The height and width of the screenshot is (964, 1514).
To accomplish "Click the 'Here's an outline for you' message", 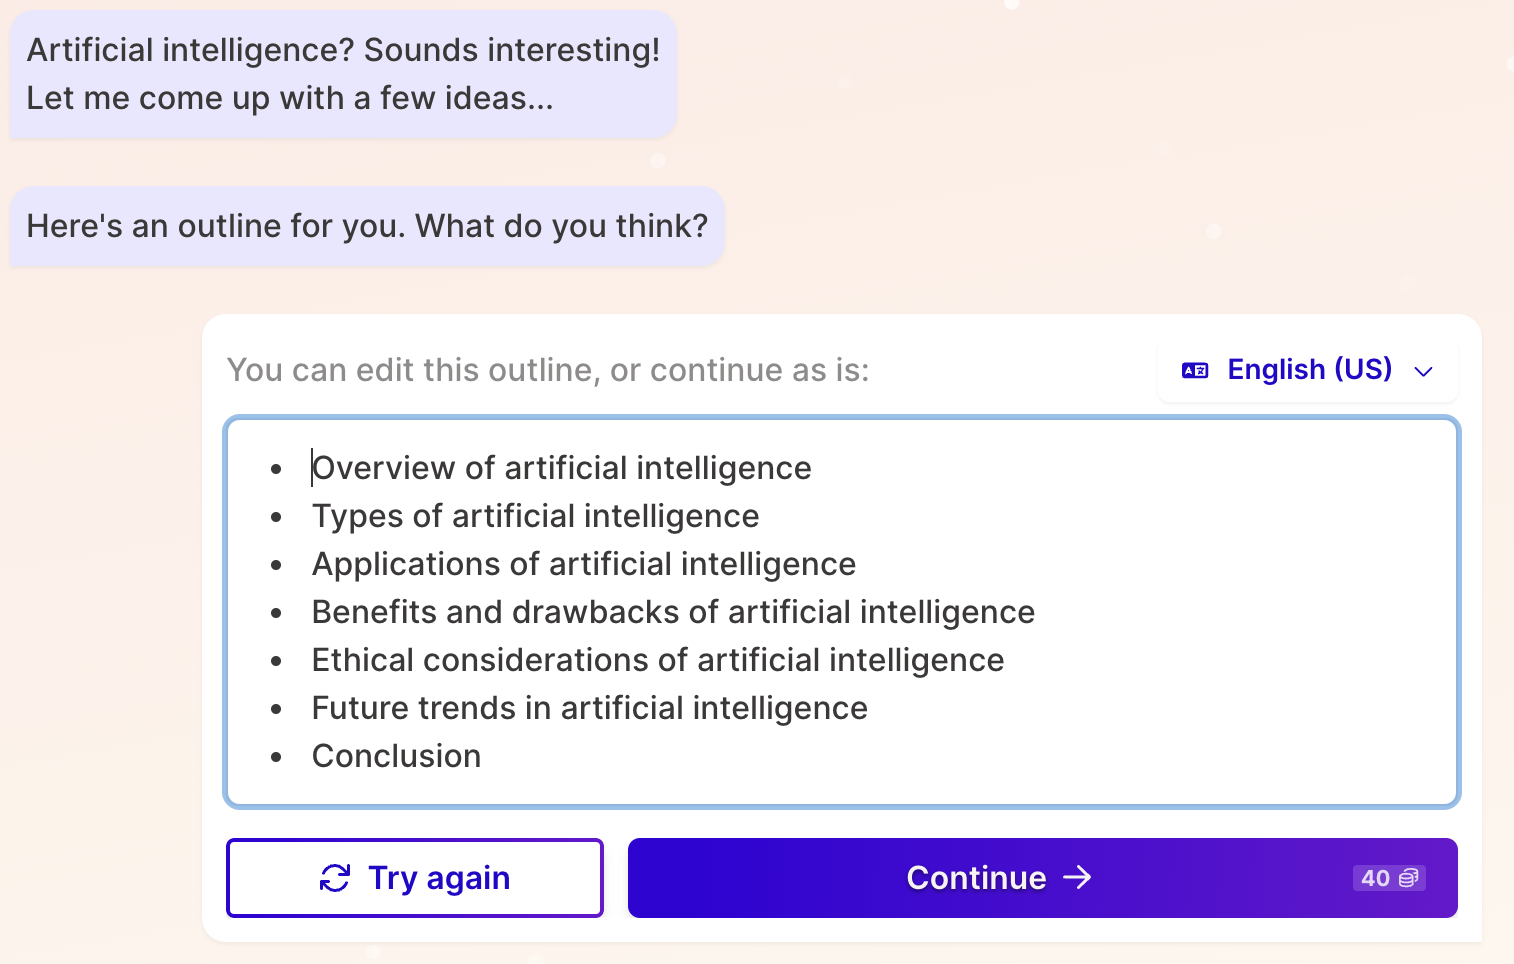I will [x=367, y=226].
